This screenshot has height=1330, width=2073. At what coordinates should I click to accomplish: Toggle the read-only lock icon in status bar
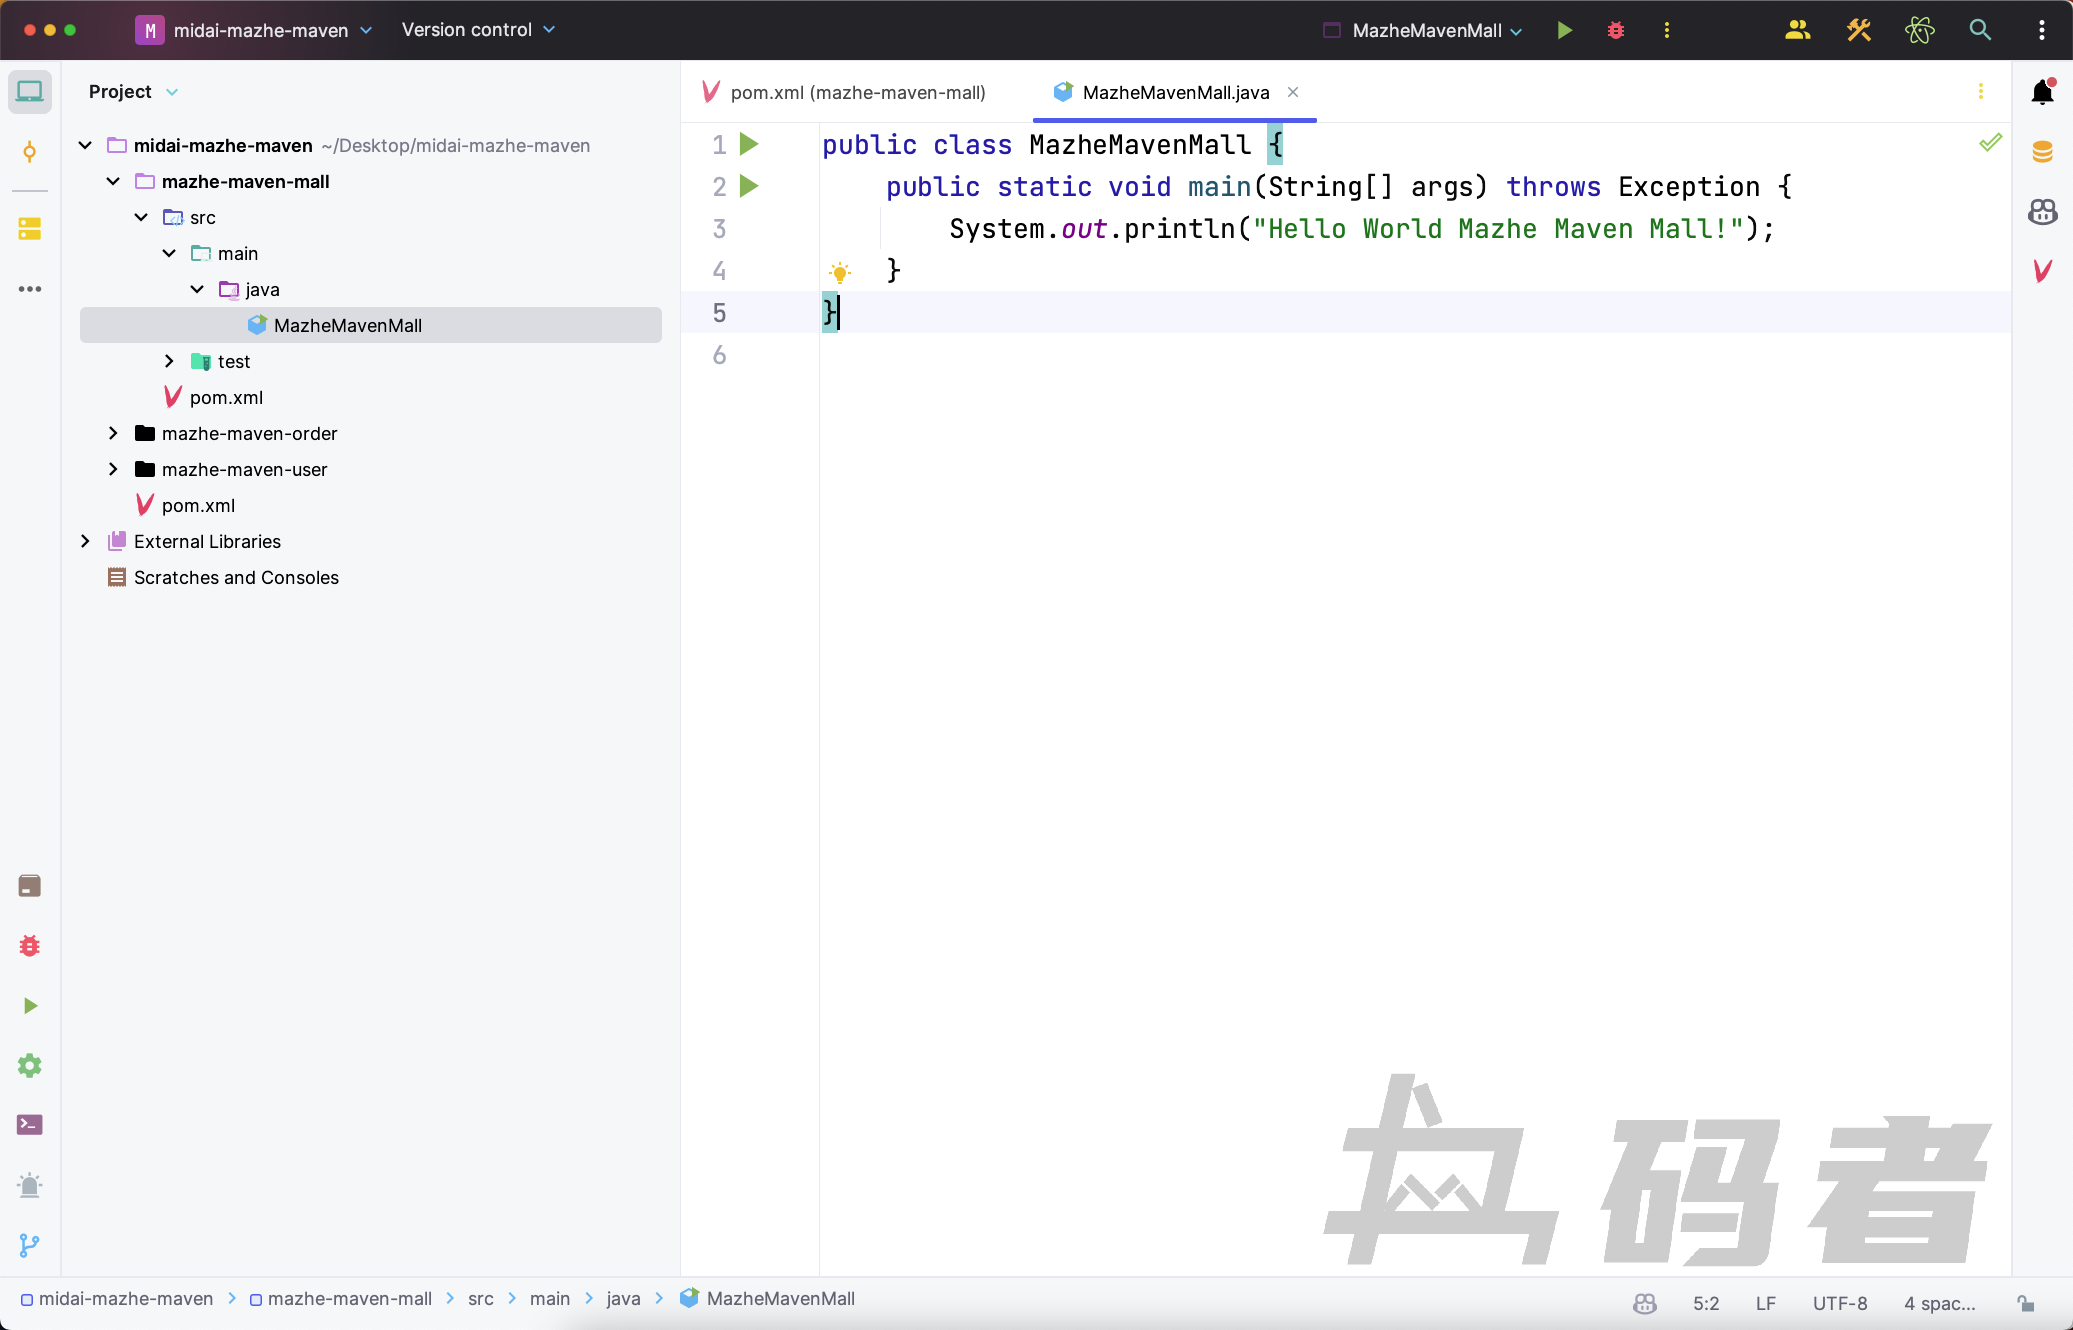2025,1303
